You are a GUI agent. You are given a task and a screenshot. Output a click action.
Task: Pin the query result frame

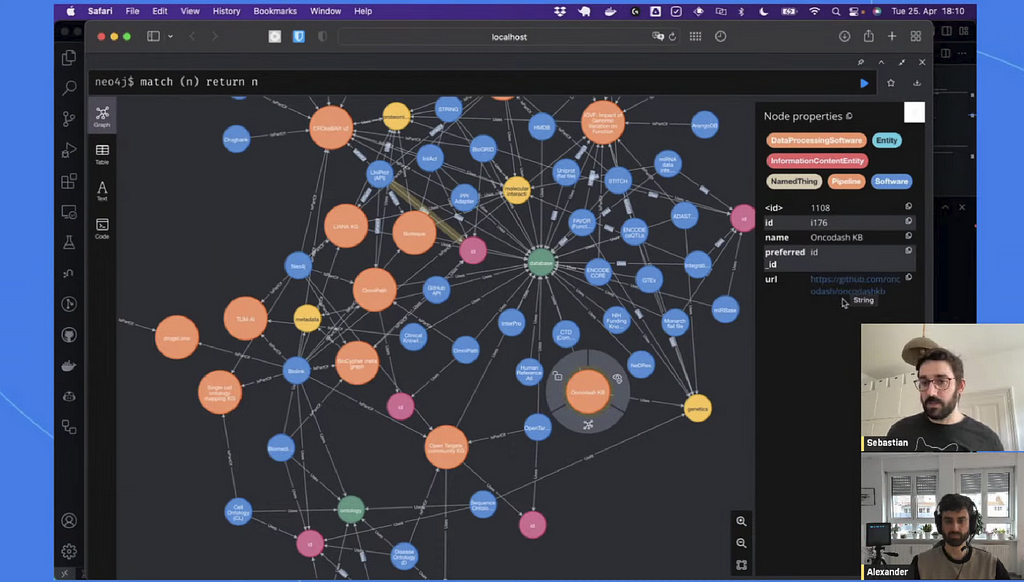(861, 62)
